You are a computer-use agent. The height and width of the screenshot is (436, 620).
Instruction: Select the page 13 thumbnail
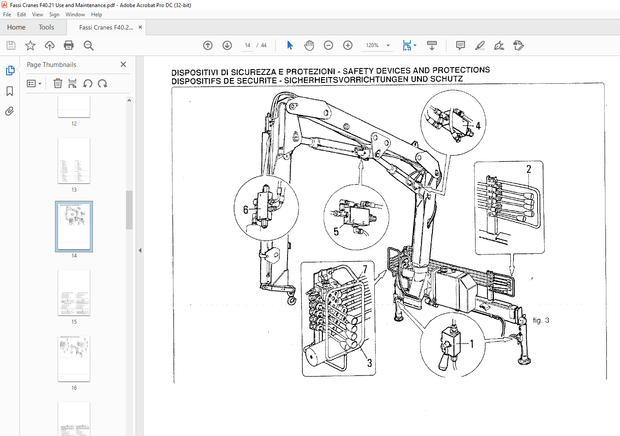tap(74, 160)
